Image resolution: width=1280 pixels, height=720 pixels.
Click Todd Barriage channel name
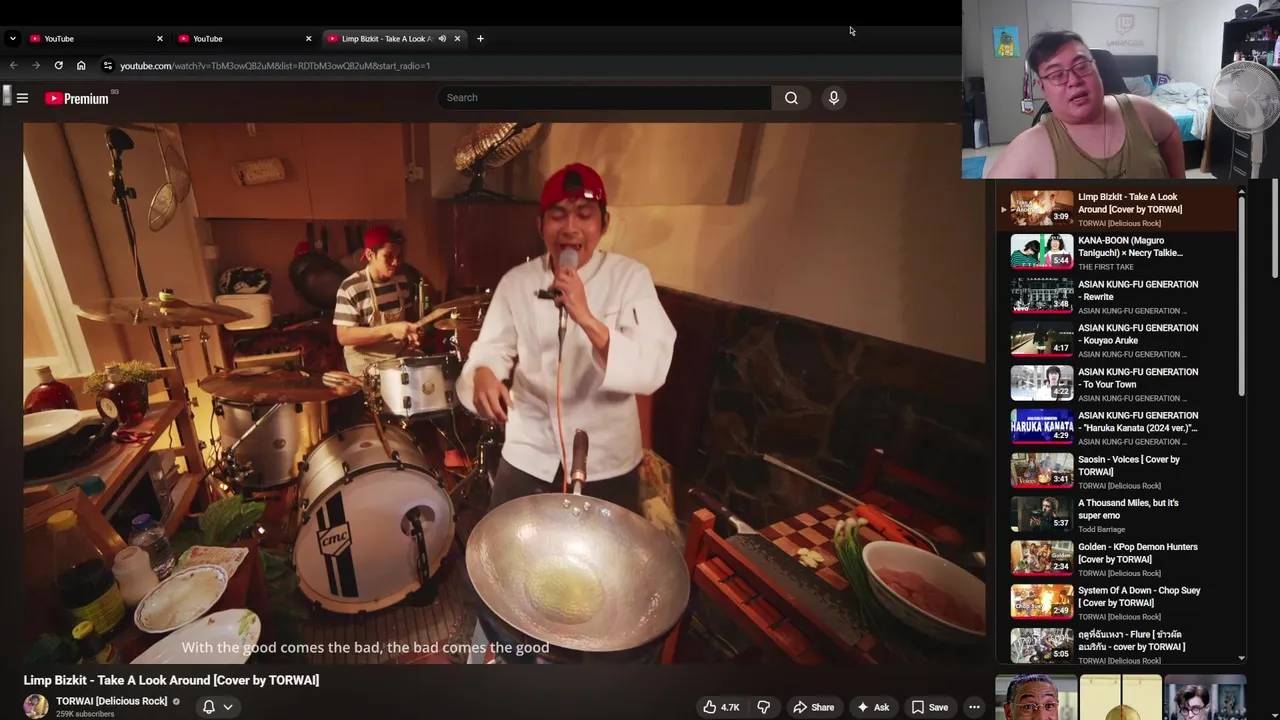click(x=1101, y=530)
